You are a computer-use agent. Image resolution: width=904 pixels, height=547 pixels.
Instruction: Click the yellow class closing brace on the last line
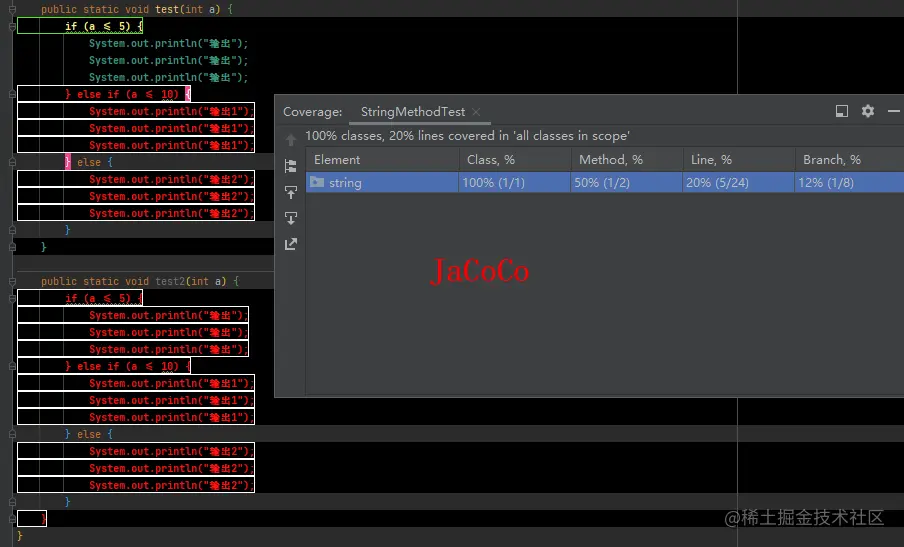tap(20, 536)
